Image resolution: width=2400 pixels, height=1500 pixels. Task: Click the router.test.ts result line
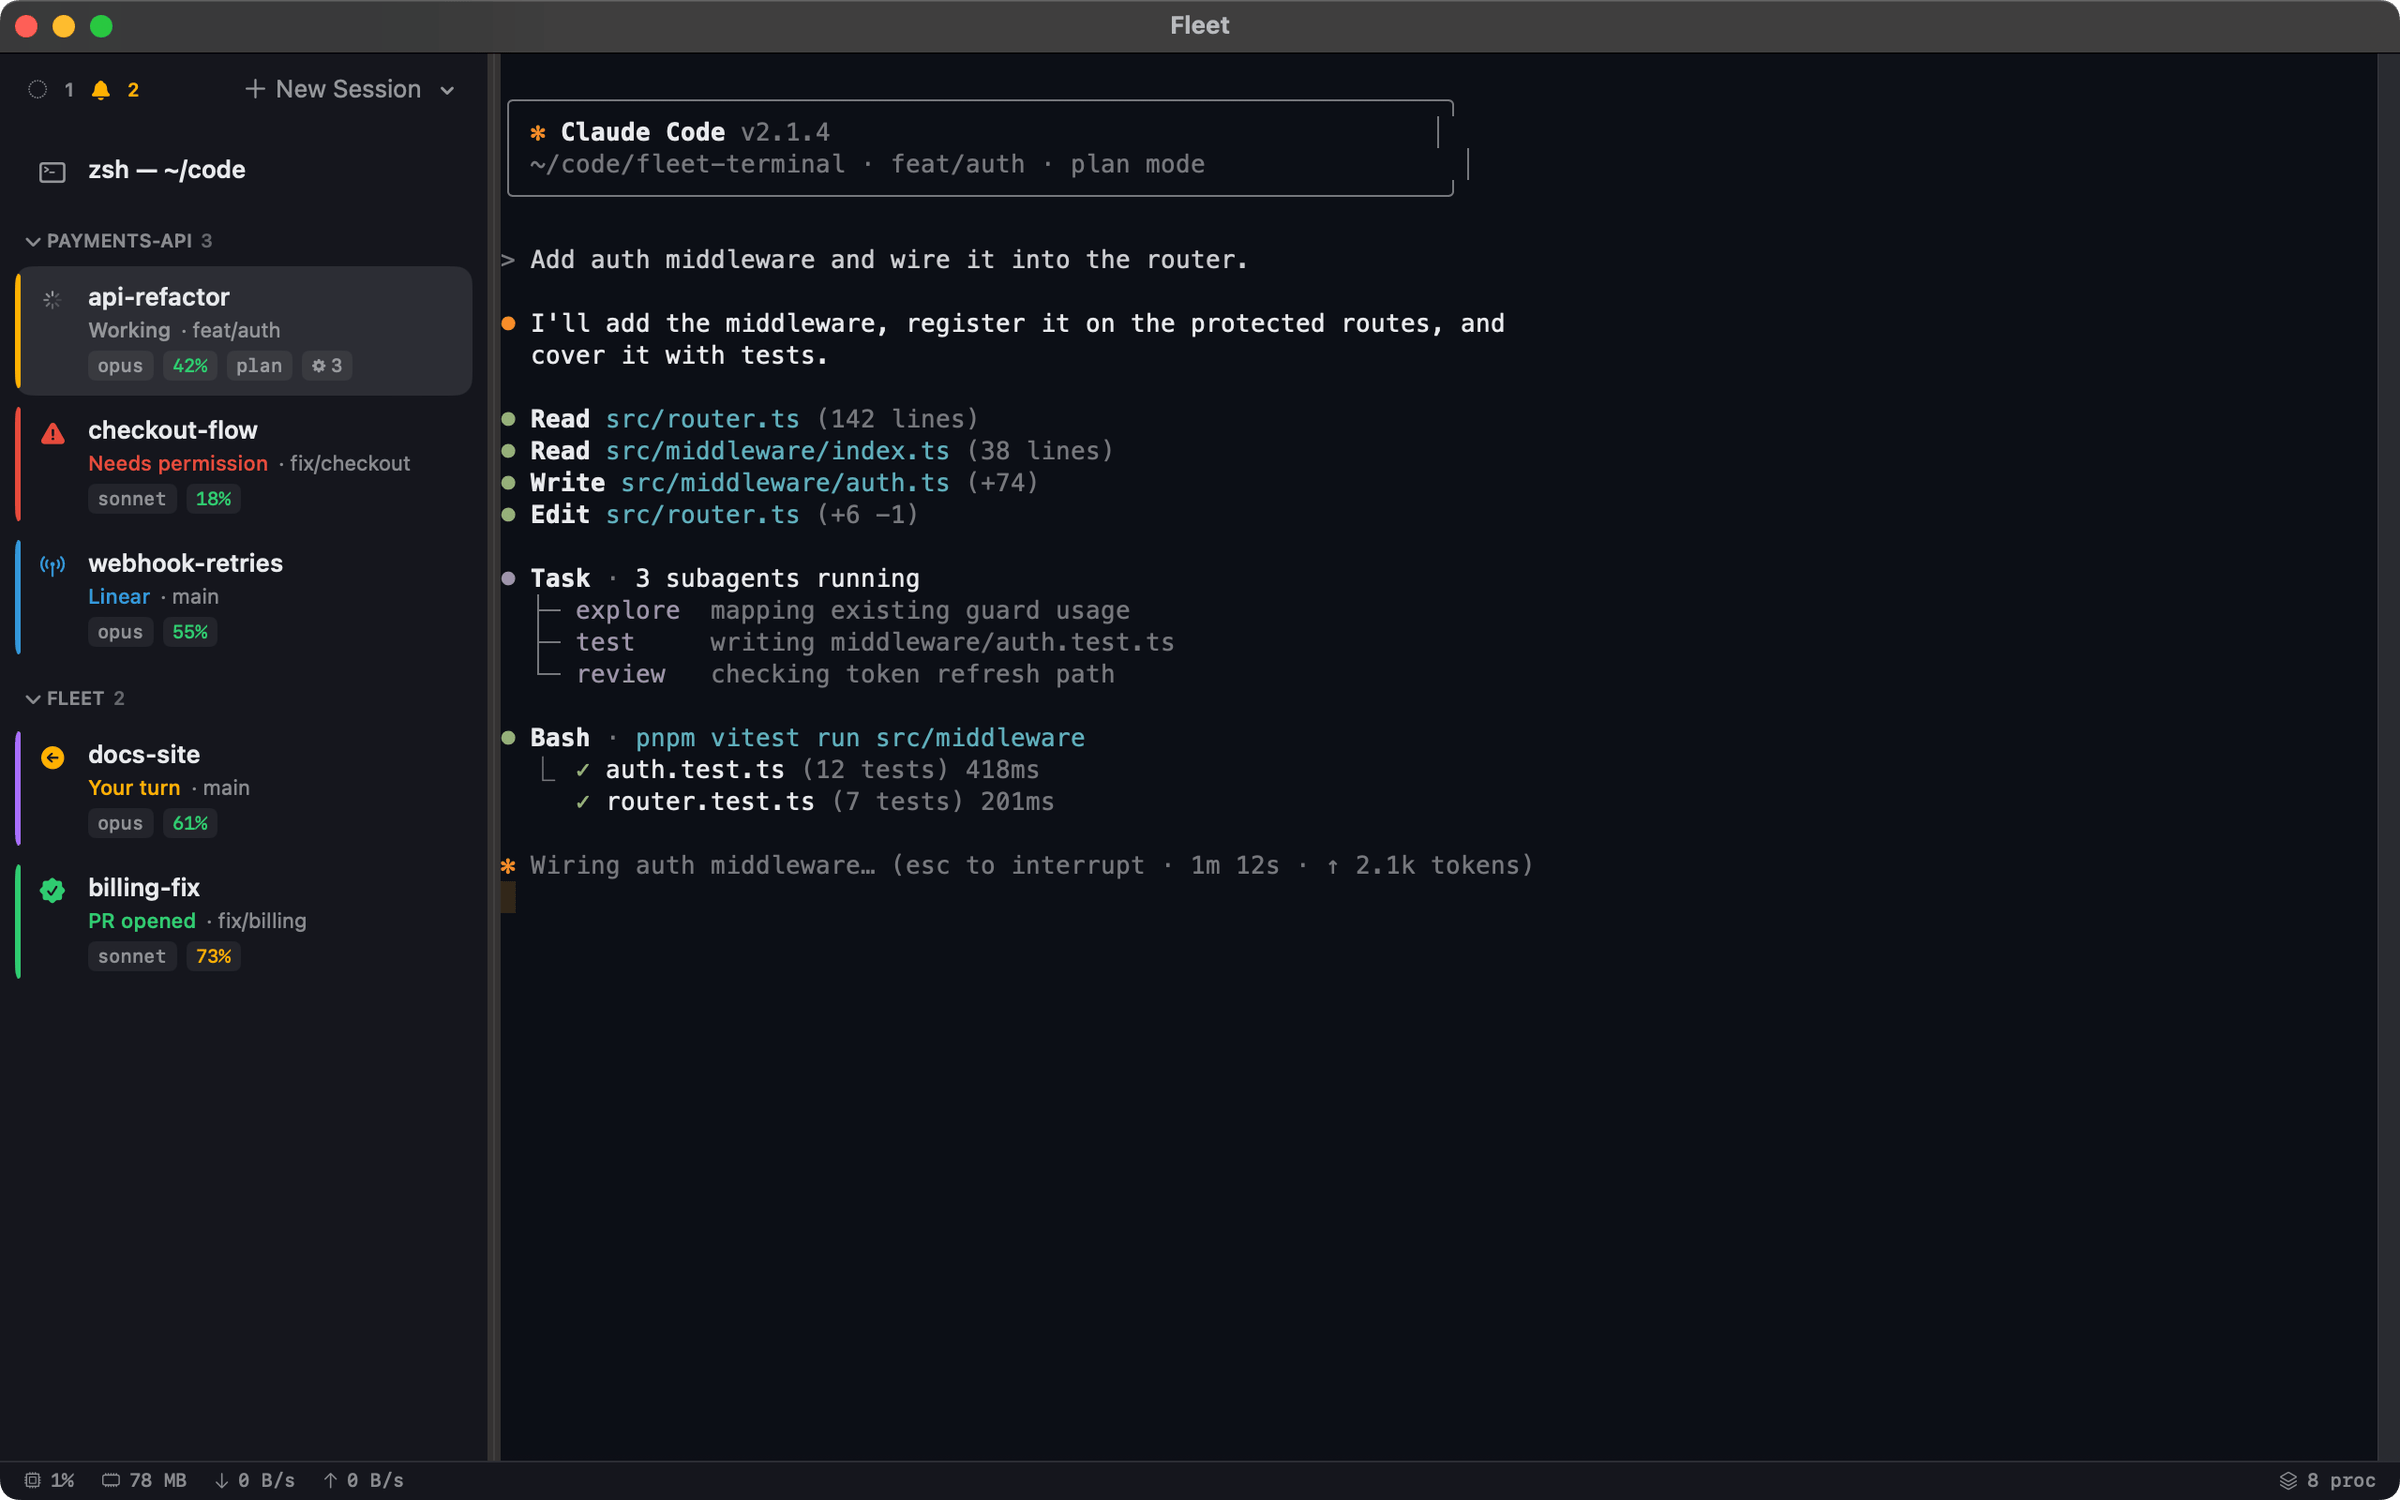815,802
